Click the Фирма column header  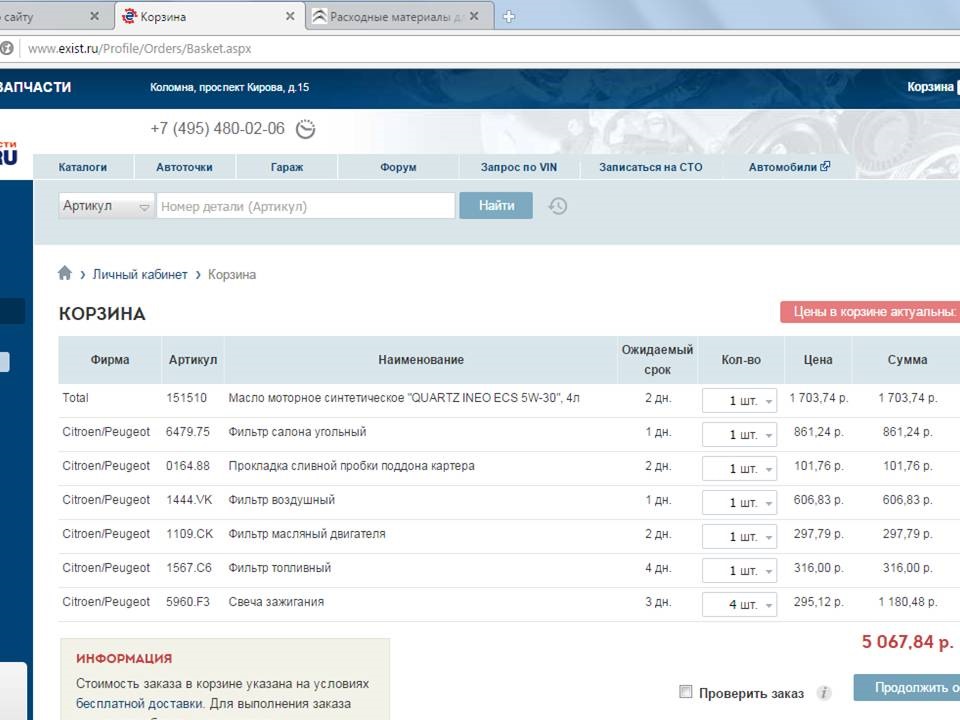110,360
